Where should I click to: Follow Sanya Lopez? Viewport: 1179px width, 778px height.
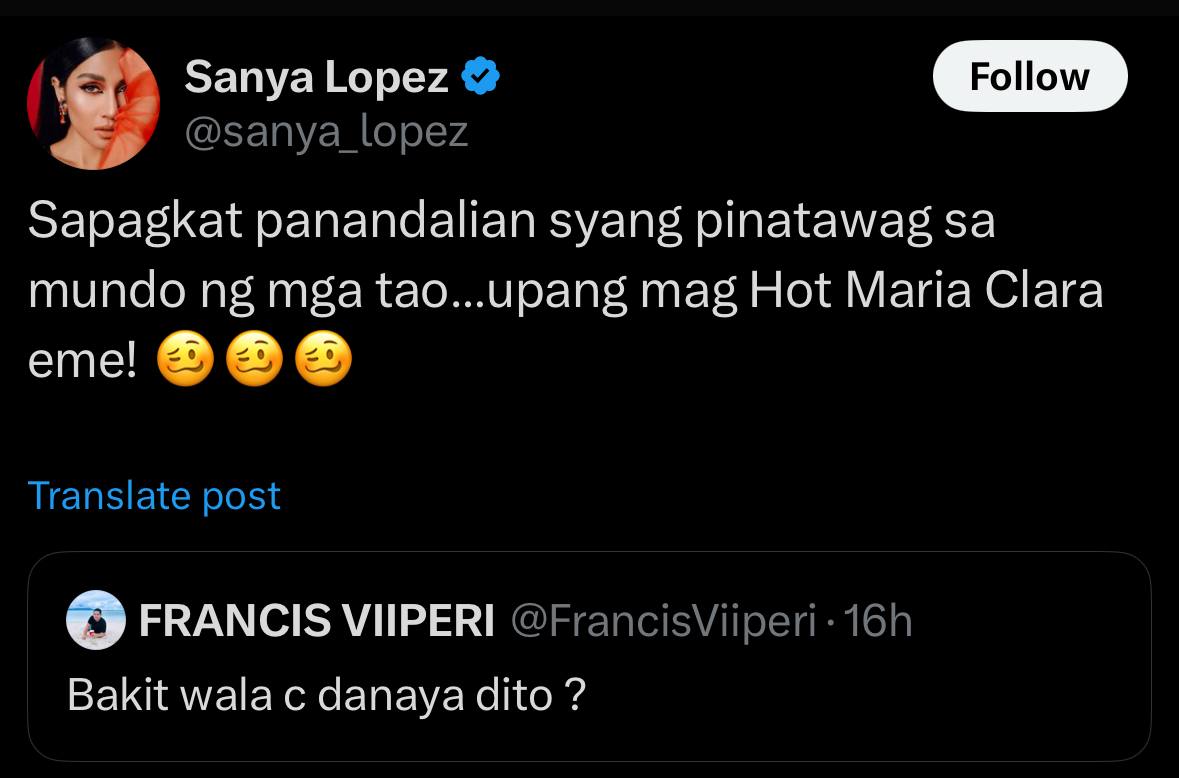(1029, 75)
